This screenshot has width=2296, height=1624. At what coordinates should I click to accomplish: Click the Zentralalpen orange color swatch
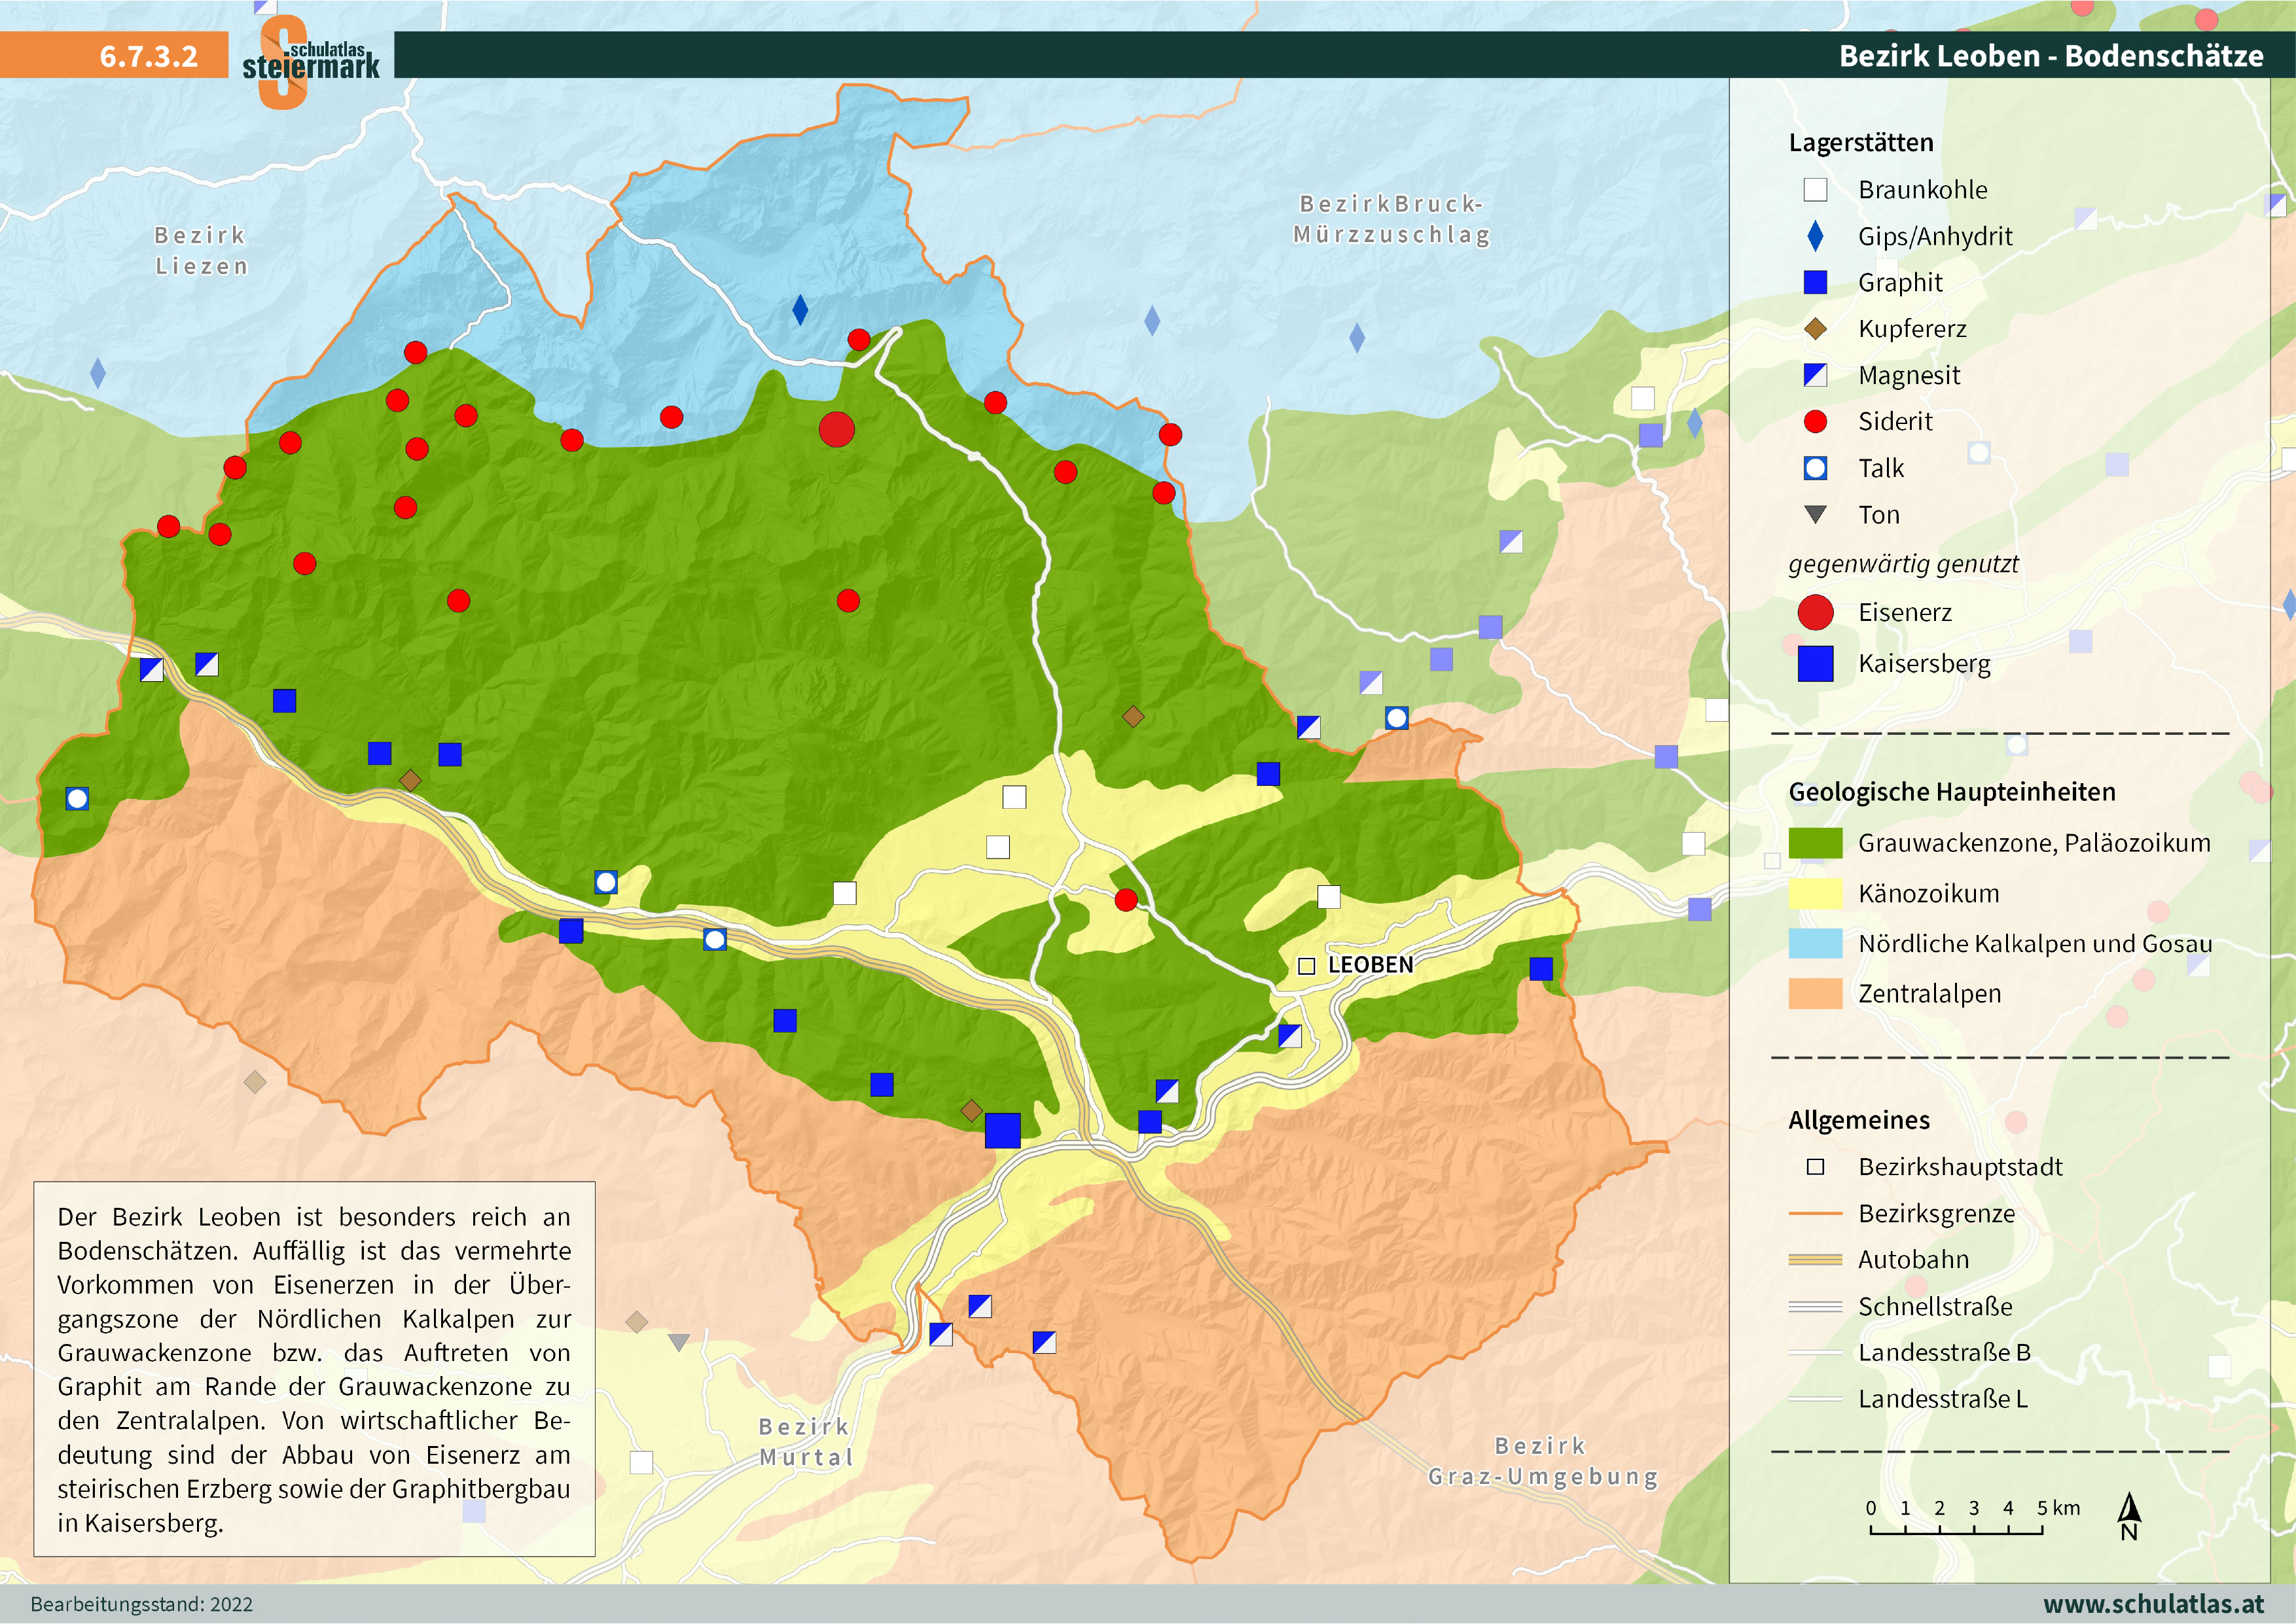click(1815, 994)
